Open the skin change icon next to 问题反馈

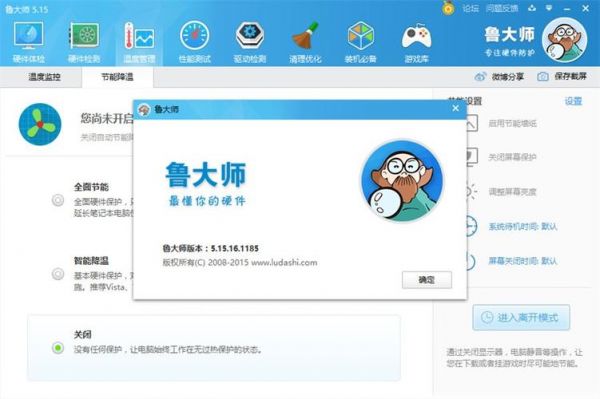(x=532, y=8)
